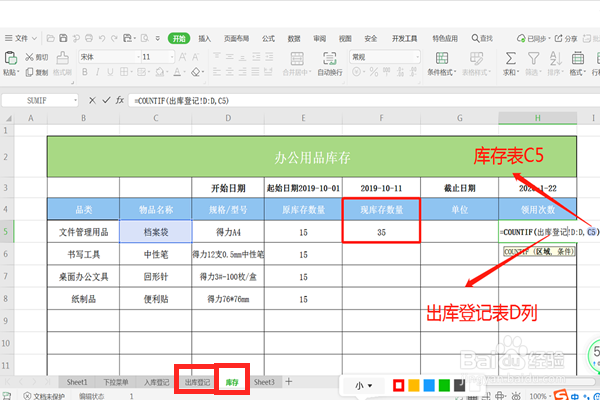Toggle center horizontal alignment
600x400 pixels.
[x=230, y=72]
